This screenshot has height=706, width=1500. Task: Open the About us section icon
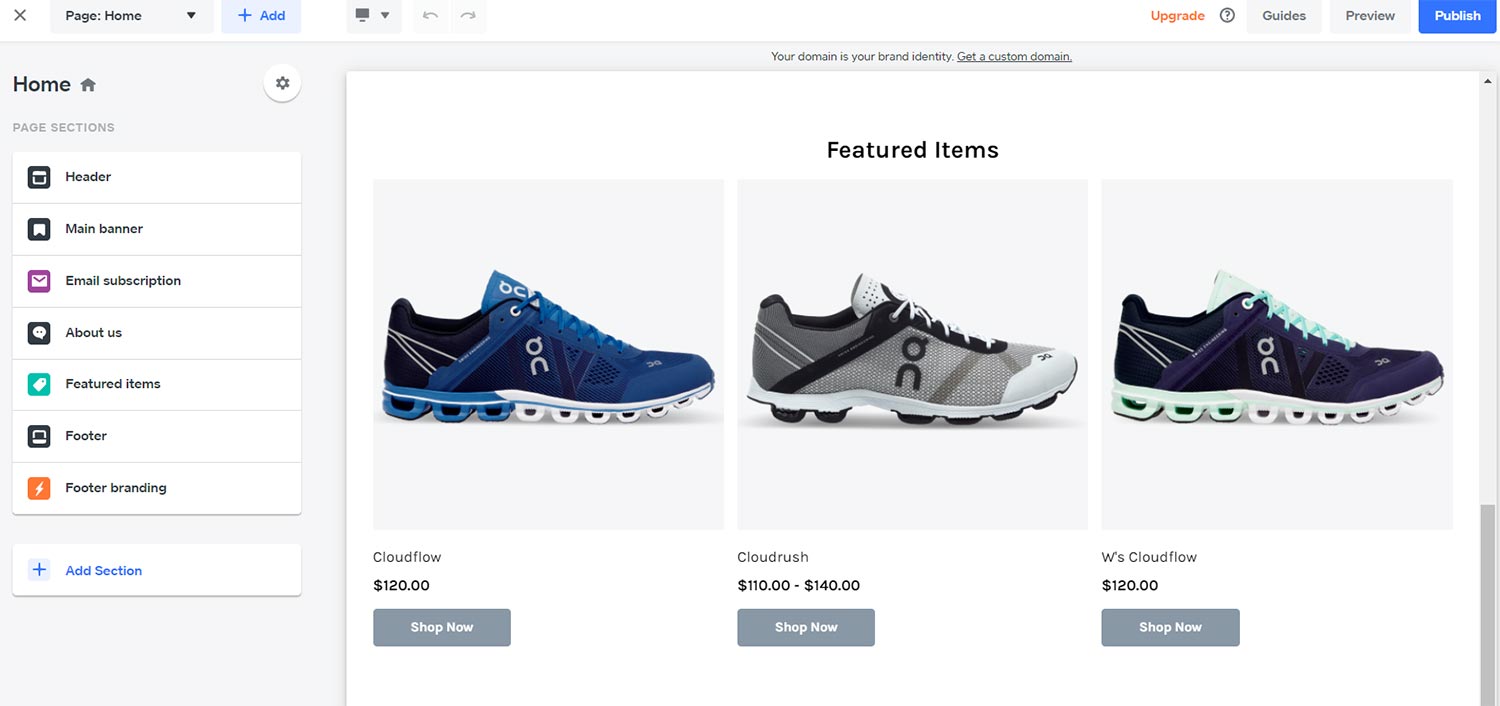point(38,332)
